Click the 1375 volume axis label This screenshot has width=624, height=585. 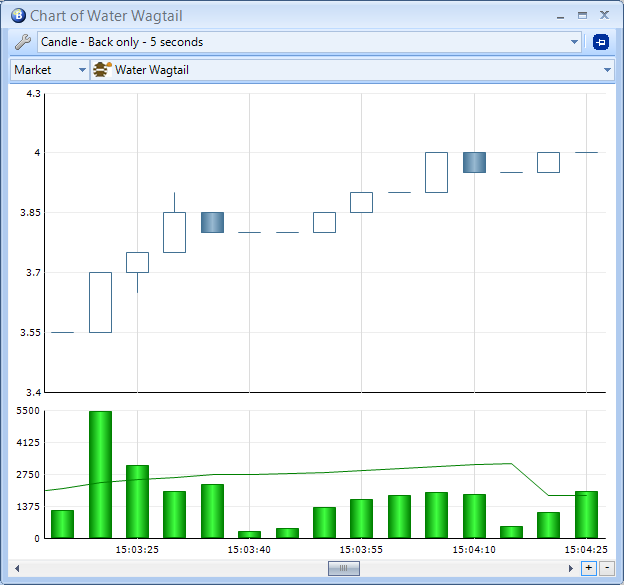pyautogui.click(x=28, y=507)
